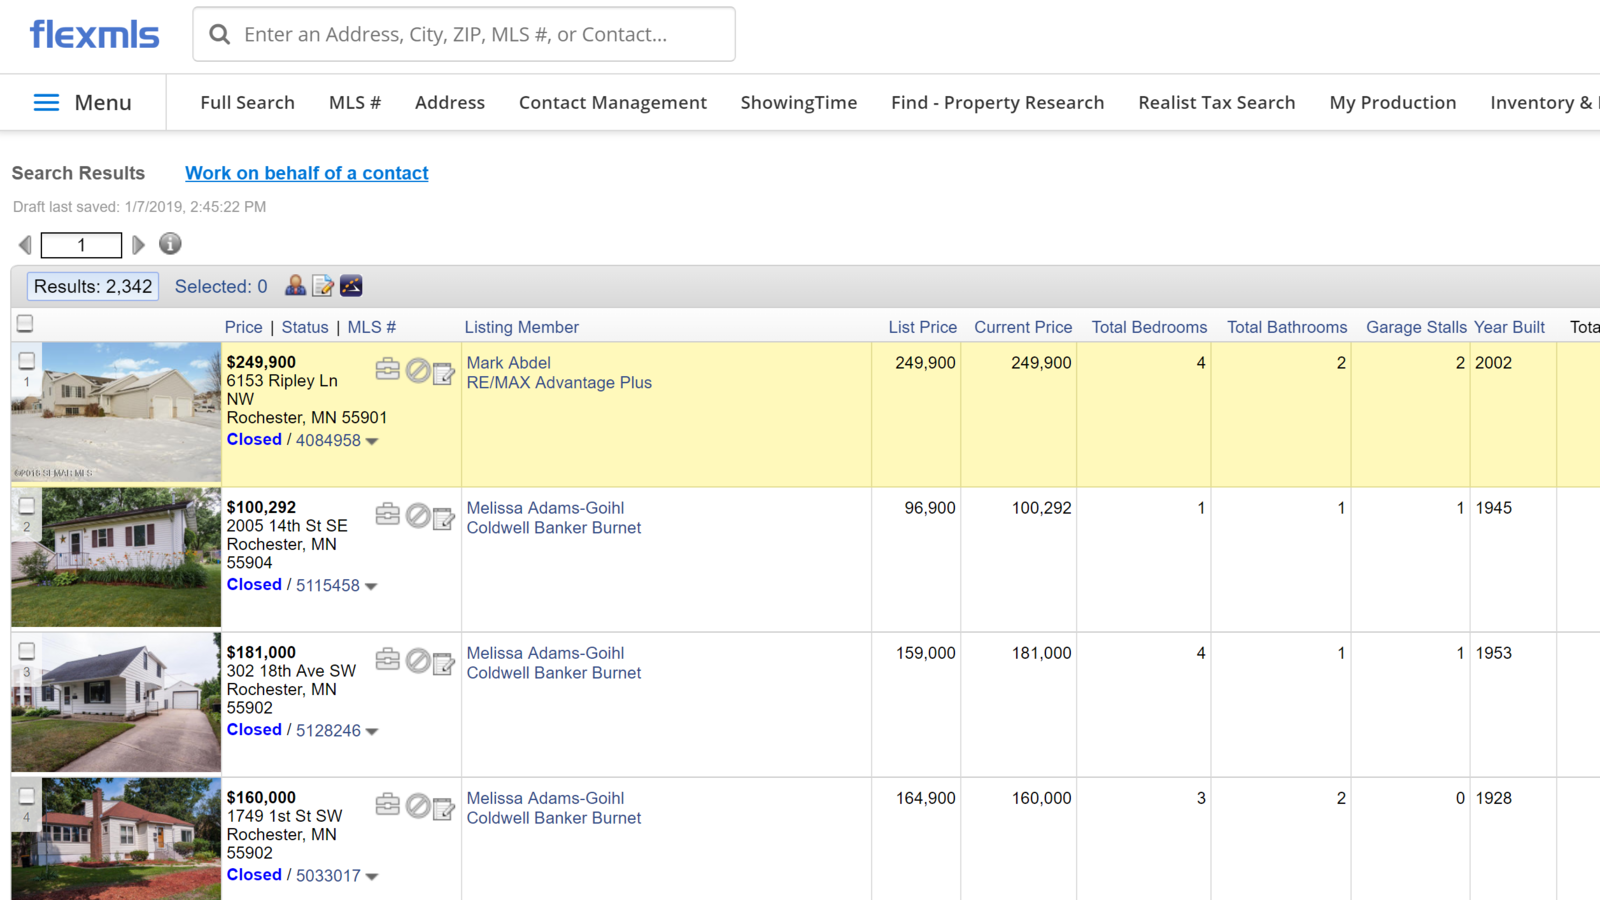Screen dimensions: 1600x900
Task: Open Contact Management in the navigation bar
Action: click(x=612, y=103)
